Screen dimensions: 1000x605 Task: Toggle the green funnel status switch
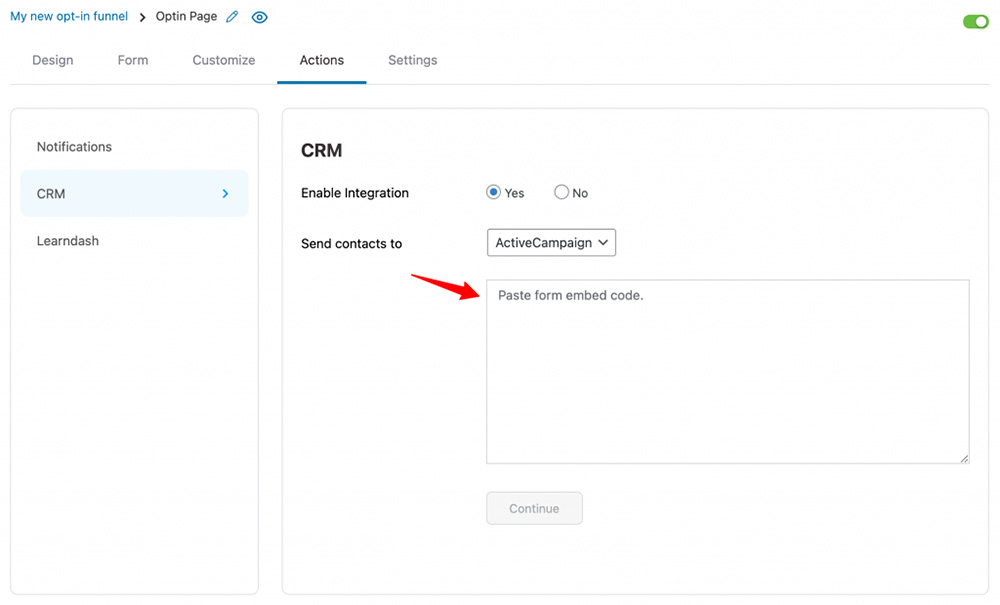pos(975,22)
